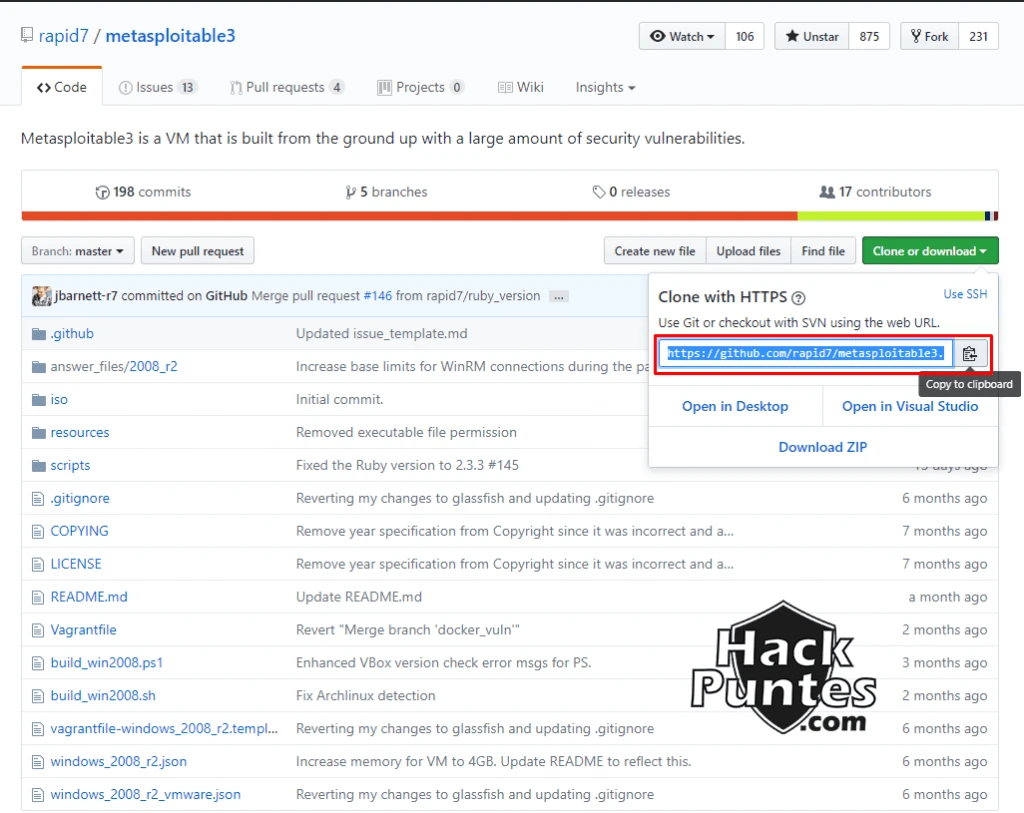Click the windows_2008_r2_vmware.json file icon
The width and height of the screenshot is (1024, 813).
click(38, 795)
